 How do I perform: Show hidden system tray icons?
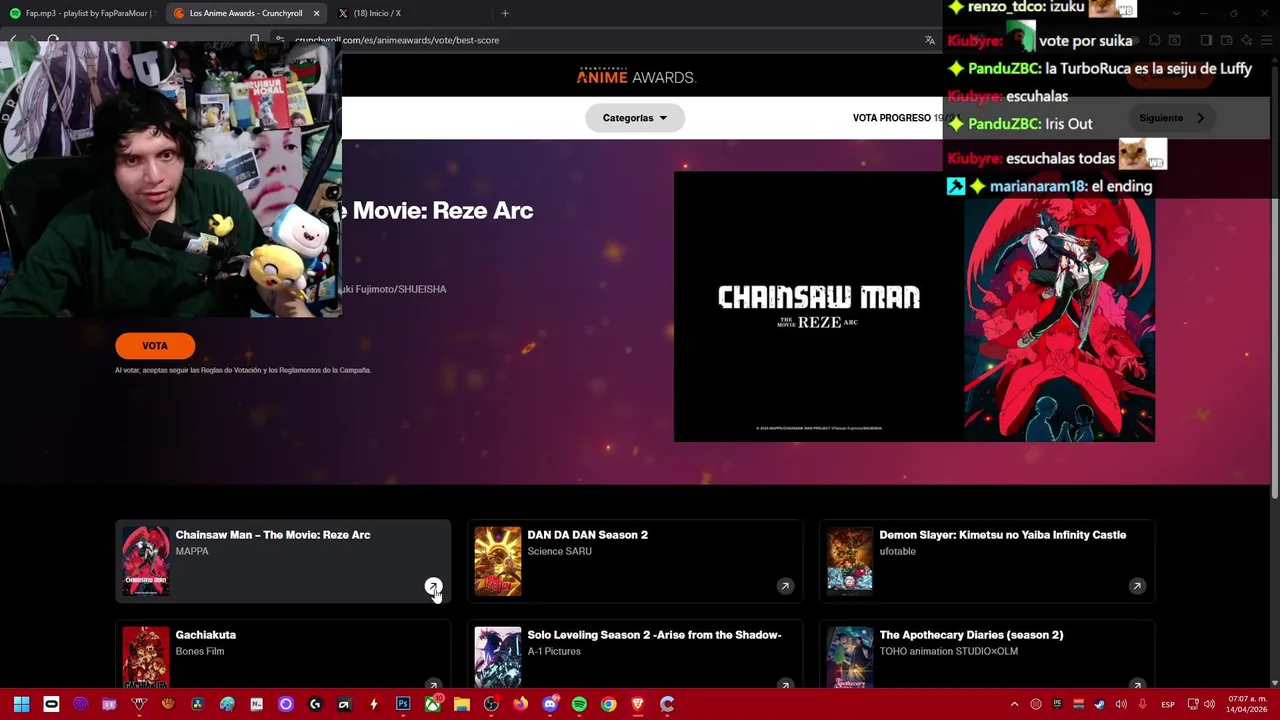click(1014, 704)
